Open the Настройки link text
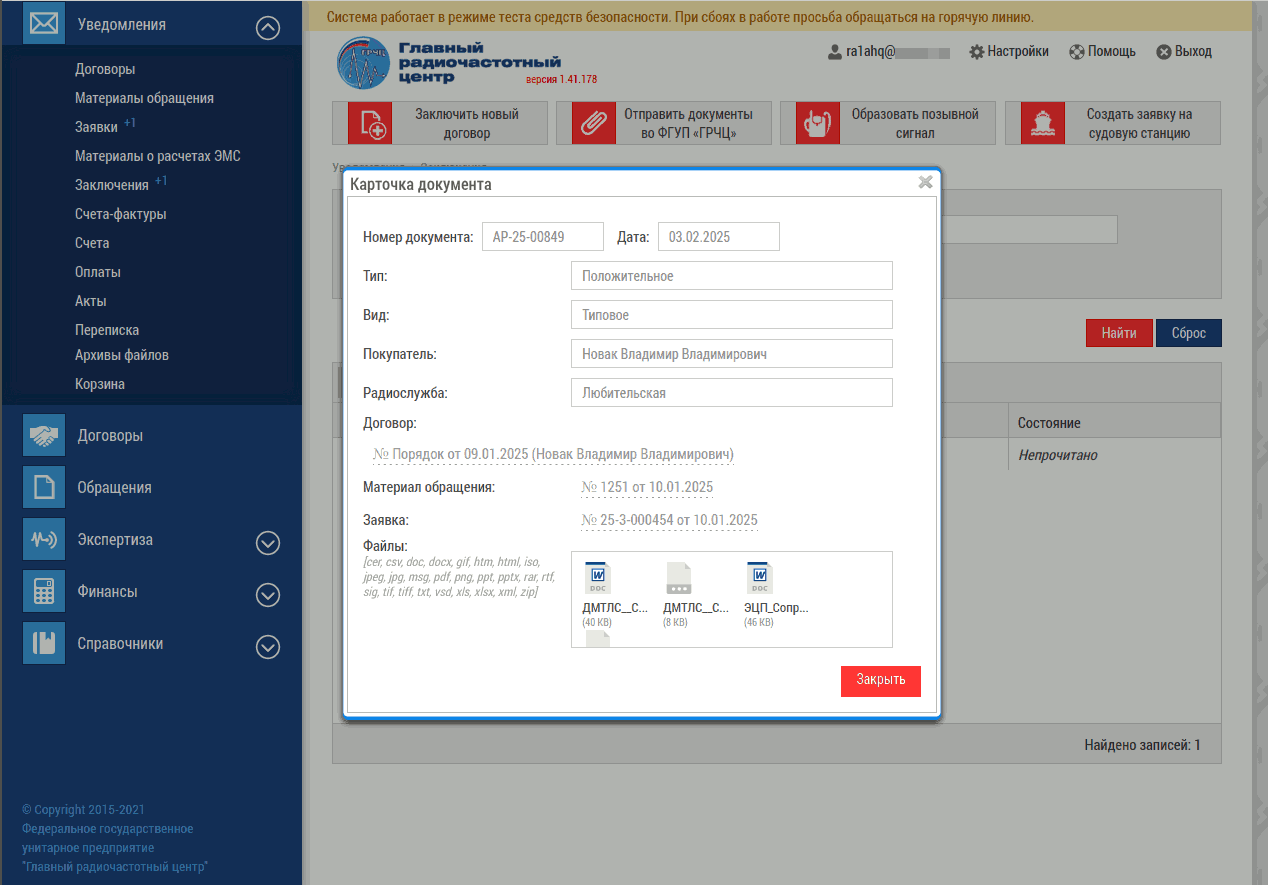 point(1018,52)
